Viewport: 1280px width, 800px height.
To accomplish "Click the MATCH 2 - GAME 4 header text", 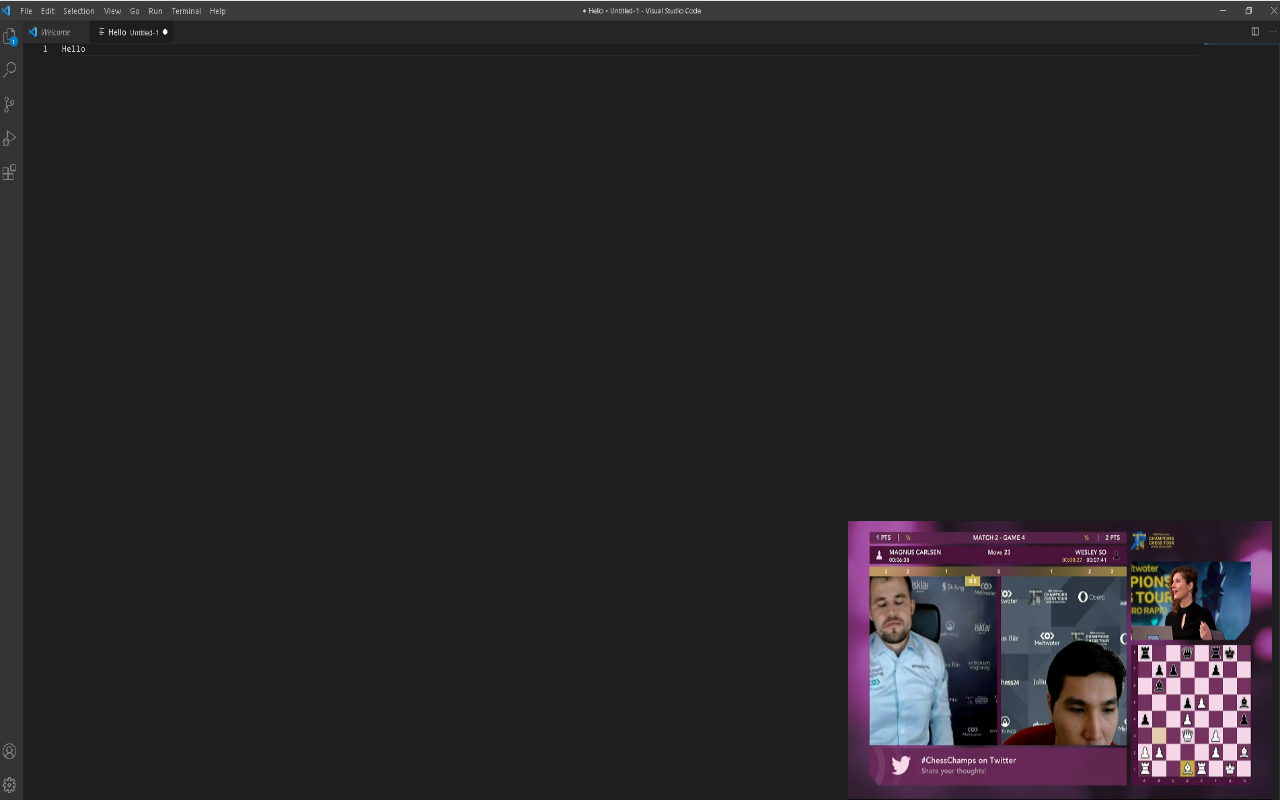I will [x=998, y=538].
